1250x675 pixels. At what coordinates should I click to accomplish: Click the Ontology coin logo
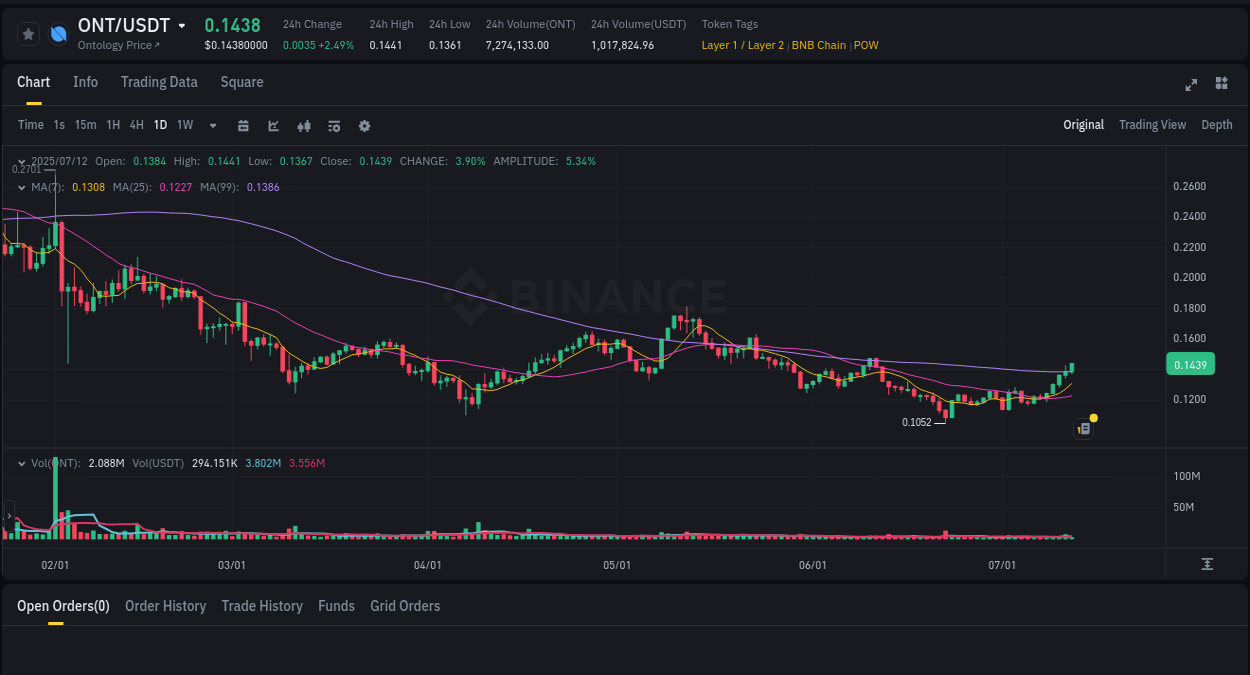[58, 33]
